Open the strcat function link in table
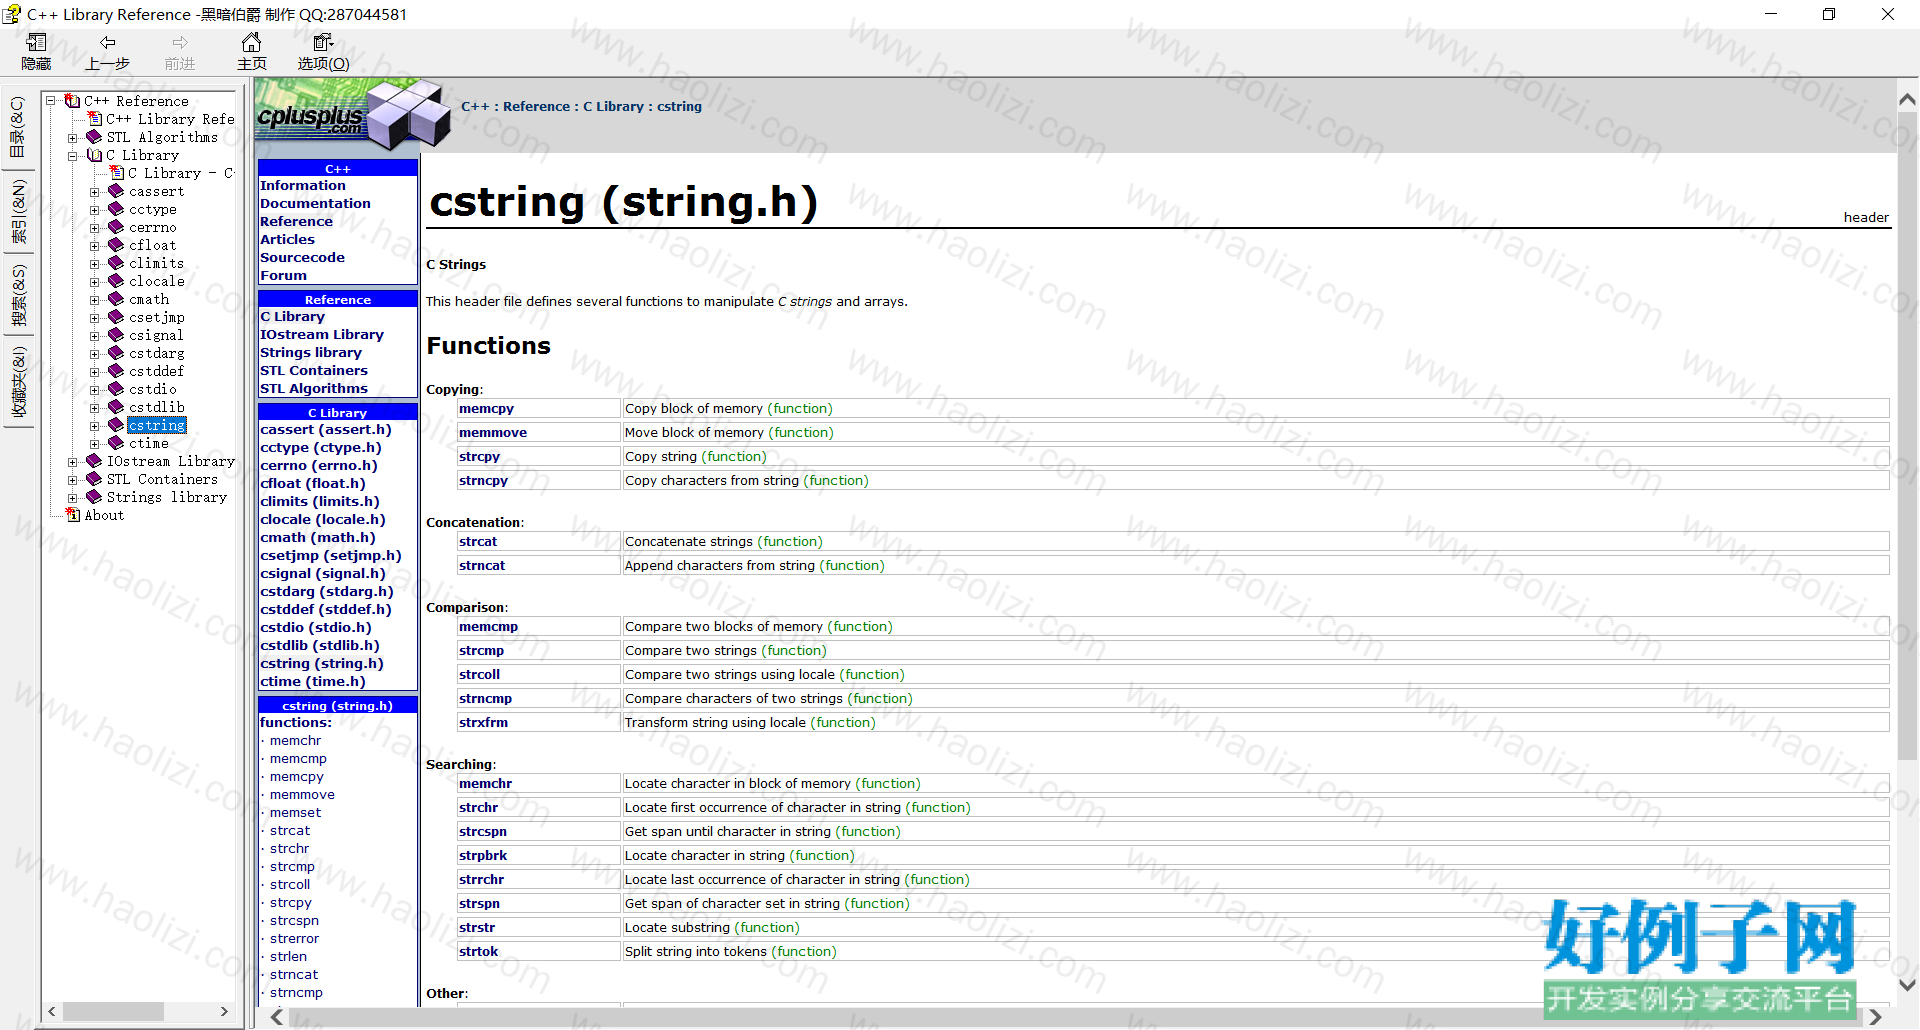The width and height of the screenshot is (1920, 1030). 478,541
